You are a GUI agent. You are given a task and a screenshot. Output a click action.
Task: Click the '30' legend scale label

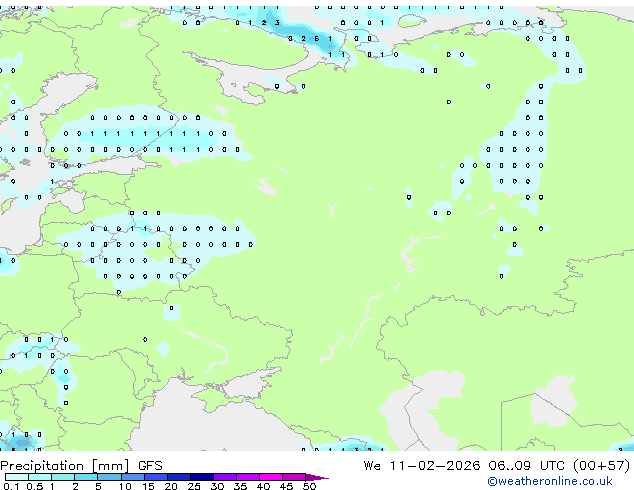(x=218, y=486)
